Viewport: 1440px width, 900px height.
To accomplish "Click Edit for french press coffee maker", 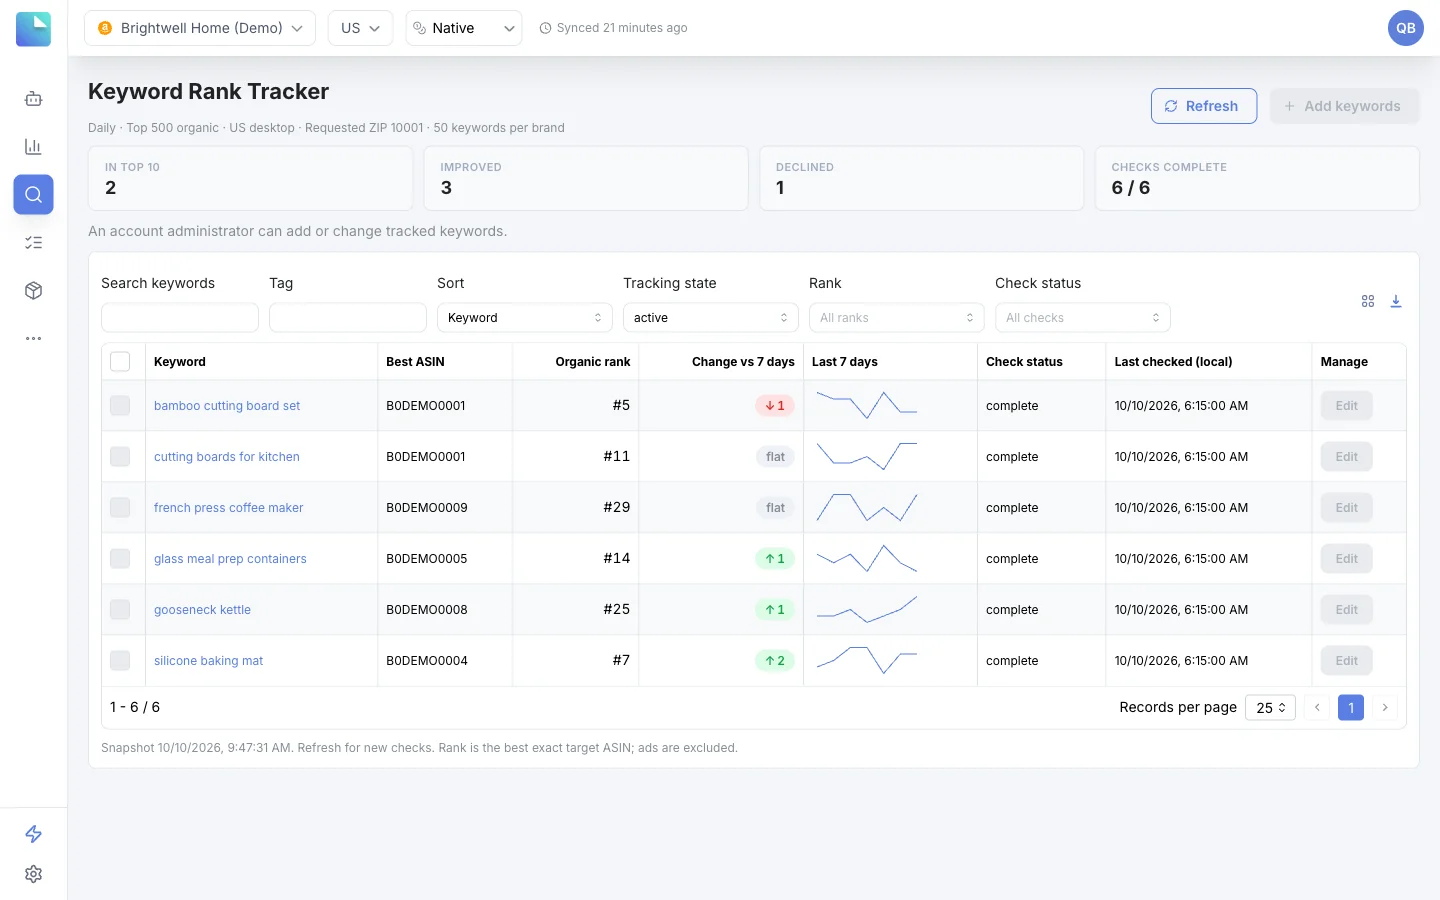I will pyautogui.click(x=1346, y=507).
